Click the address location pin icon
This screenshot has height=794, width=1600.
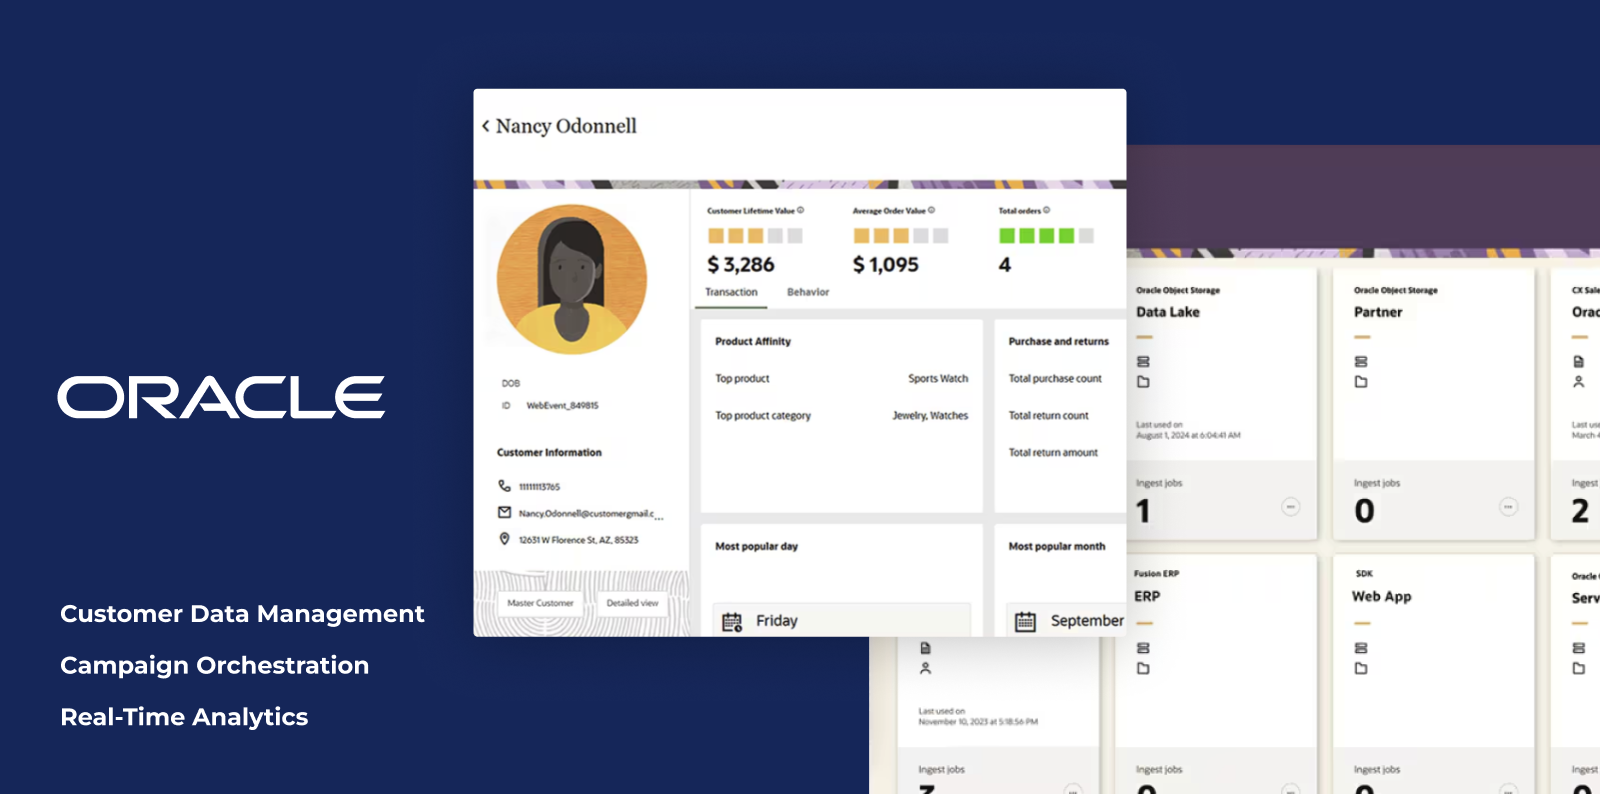pyautogui.click(x=504, y=539)
